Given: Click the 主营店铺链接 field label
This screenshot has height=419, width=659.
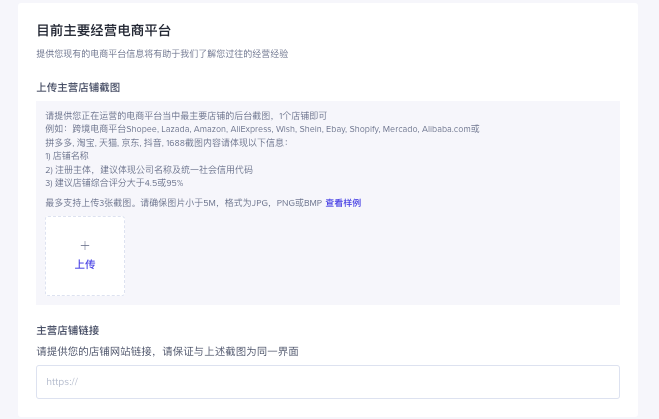Looking at the screenshot, I should pyautogui.click(x=67, y=330).
